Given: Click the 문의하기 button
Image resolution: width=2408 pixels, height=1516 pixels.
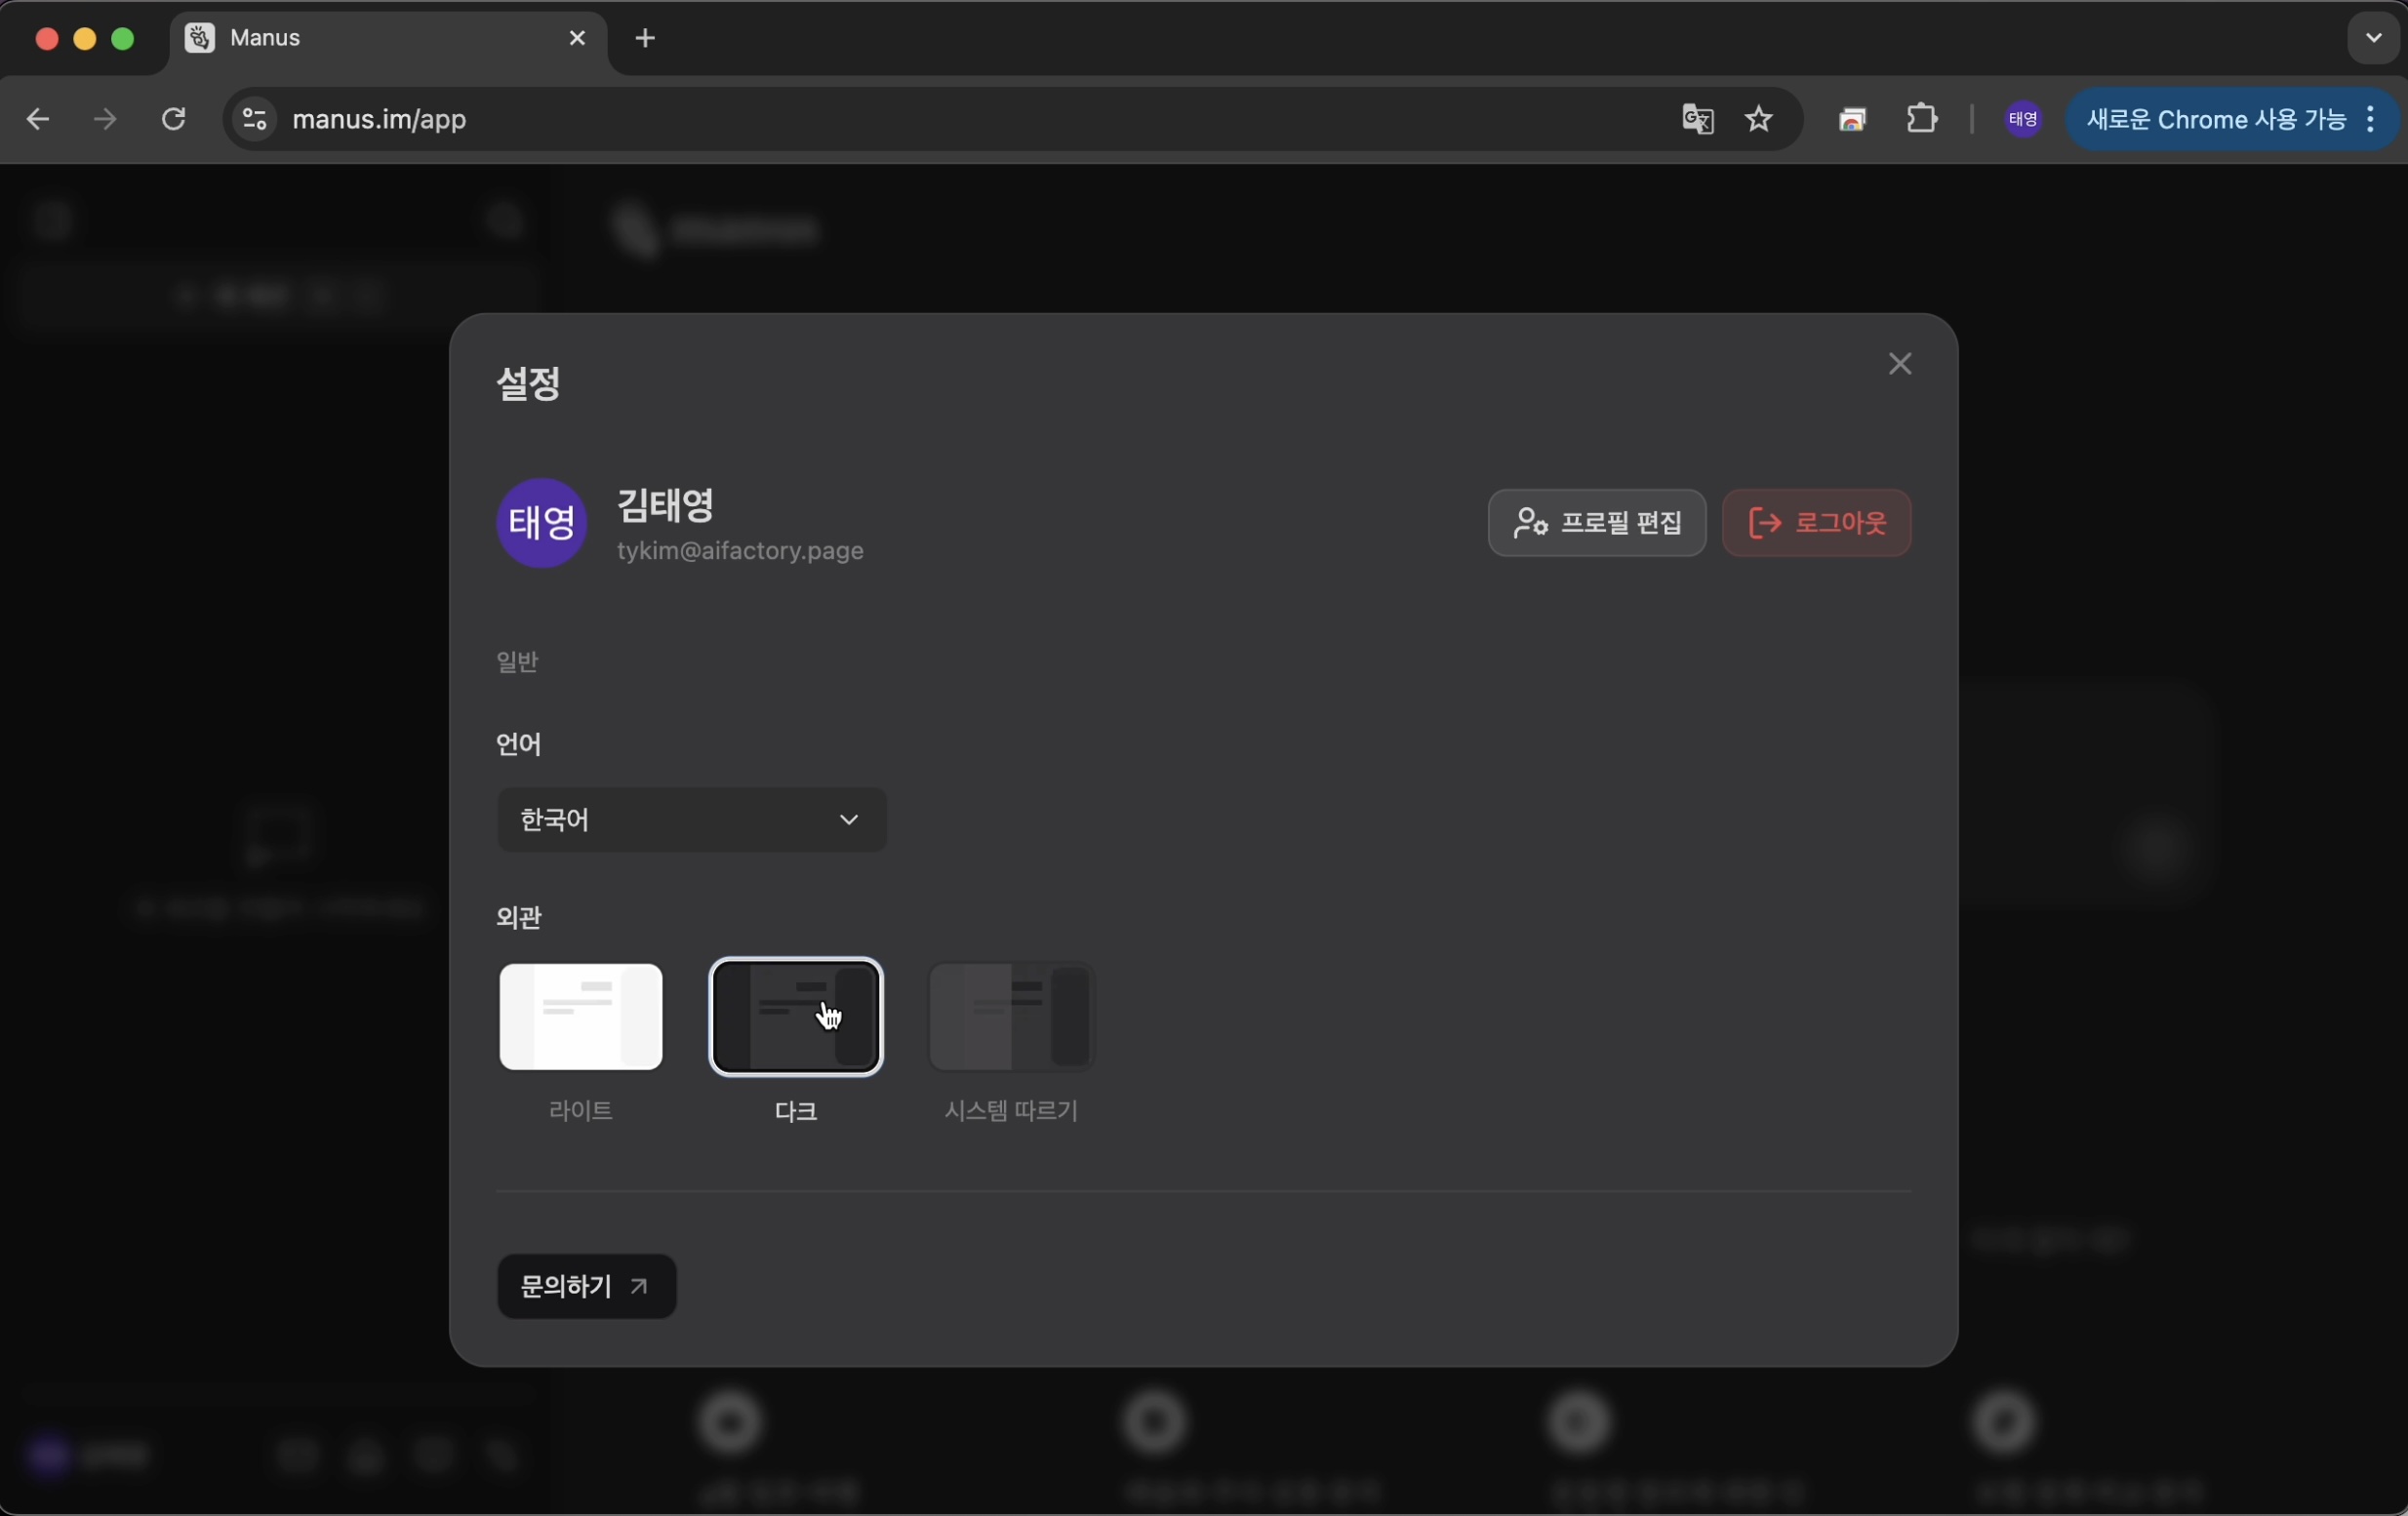Looking at the screenshot, I should point(586,1286).
